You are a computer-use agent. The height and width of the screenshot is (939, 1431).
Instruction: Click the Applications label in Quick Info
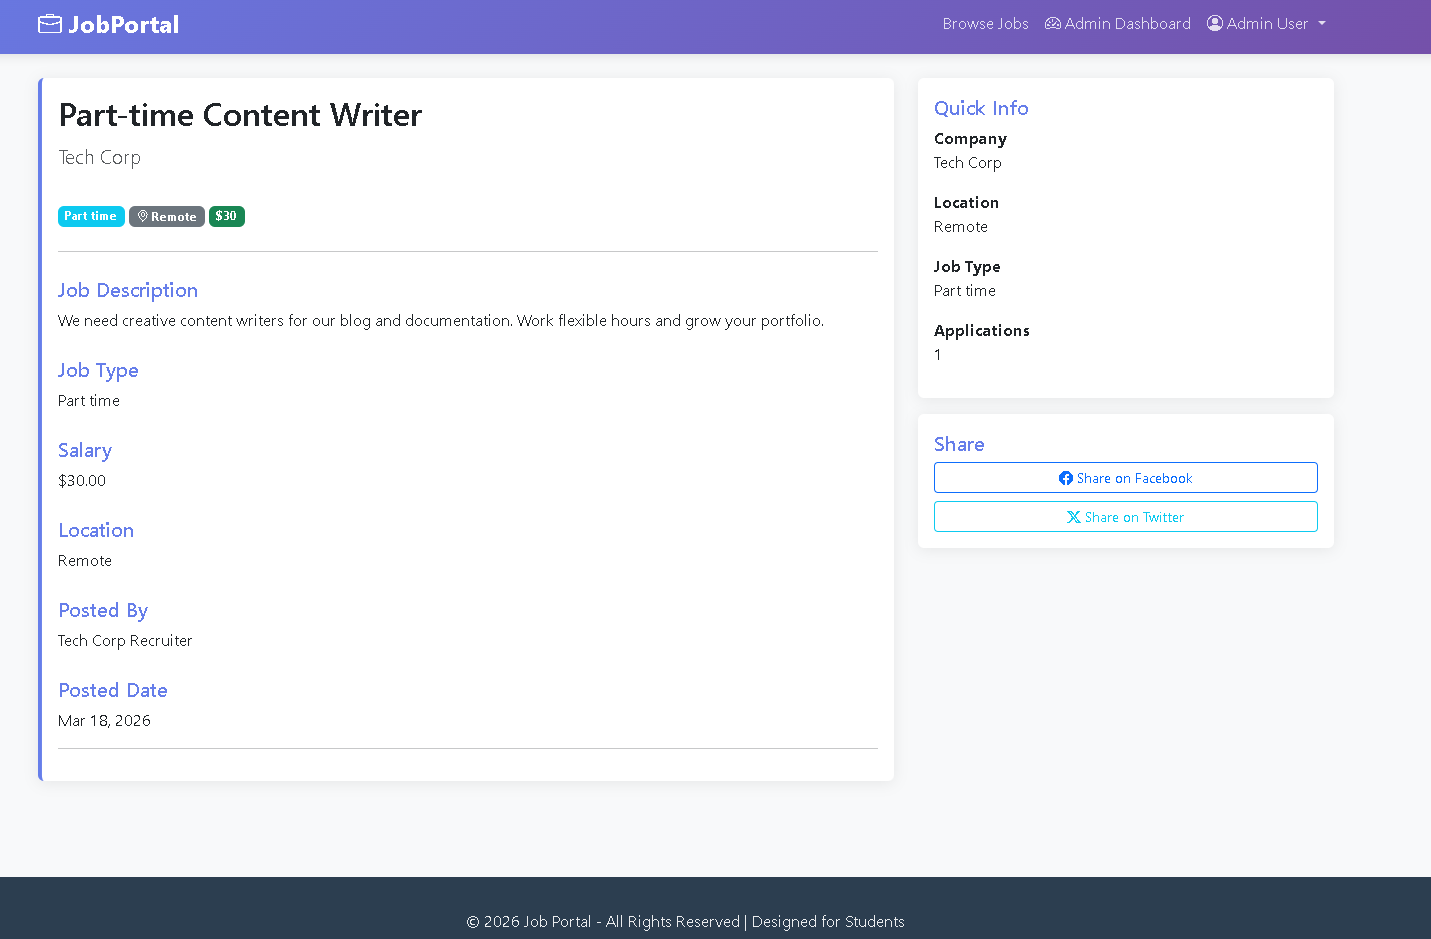(982, 331)
